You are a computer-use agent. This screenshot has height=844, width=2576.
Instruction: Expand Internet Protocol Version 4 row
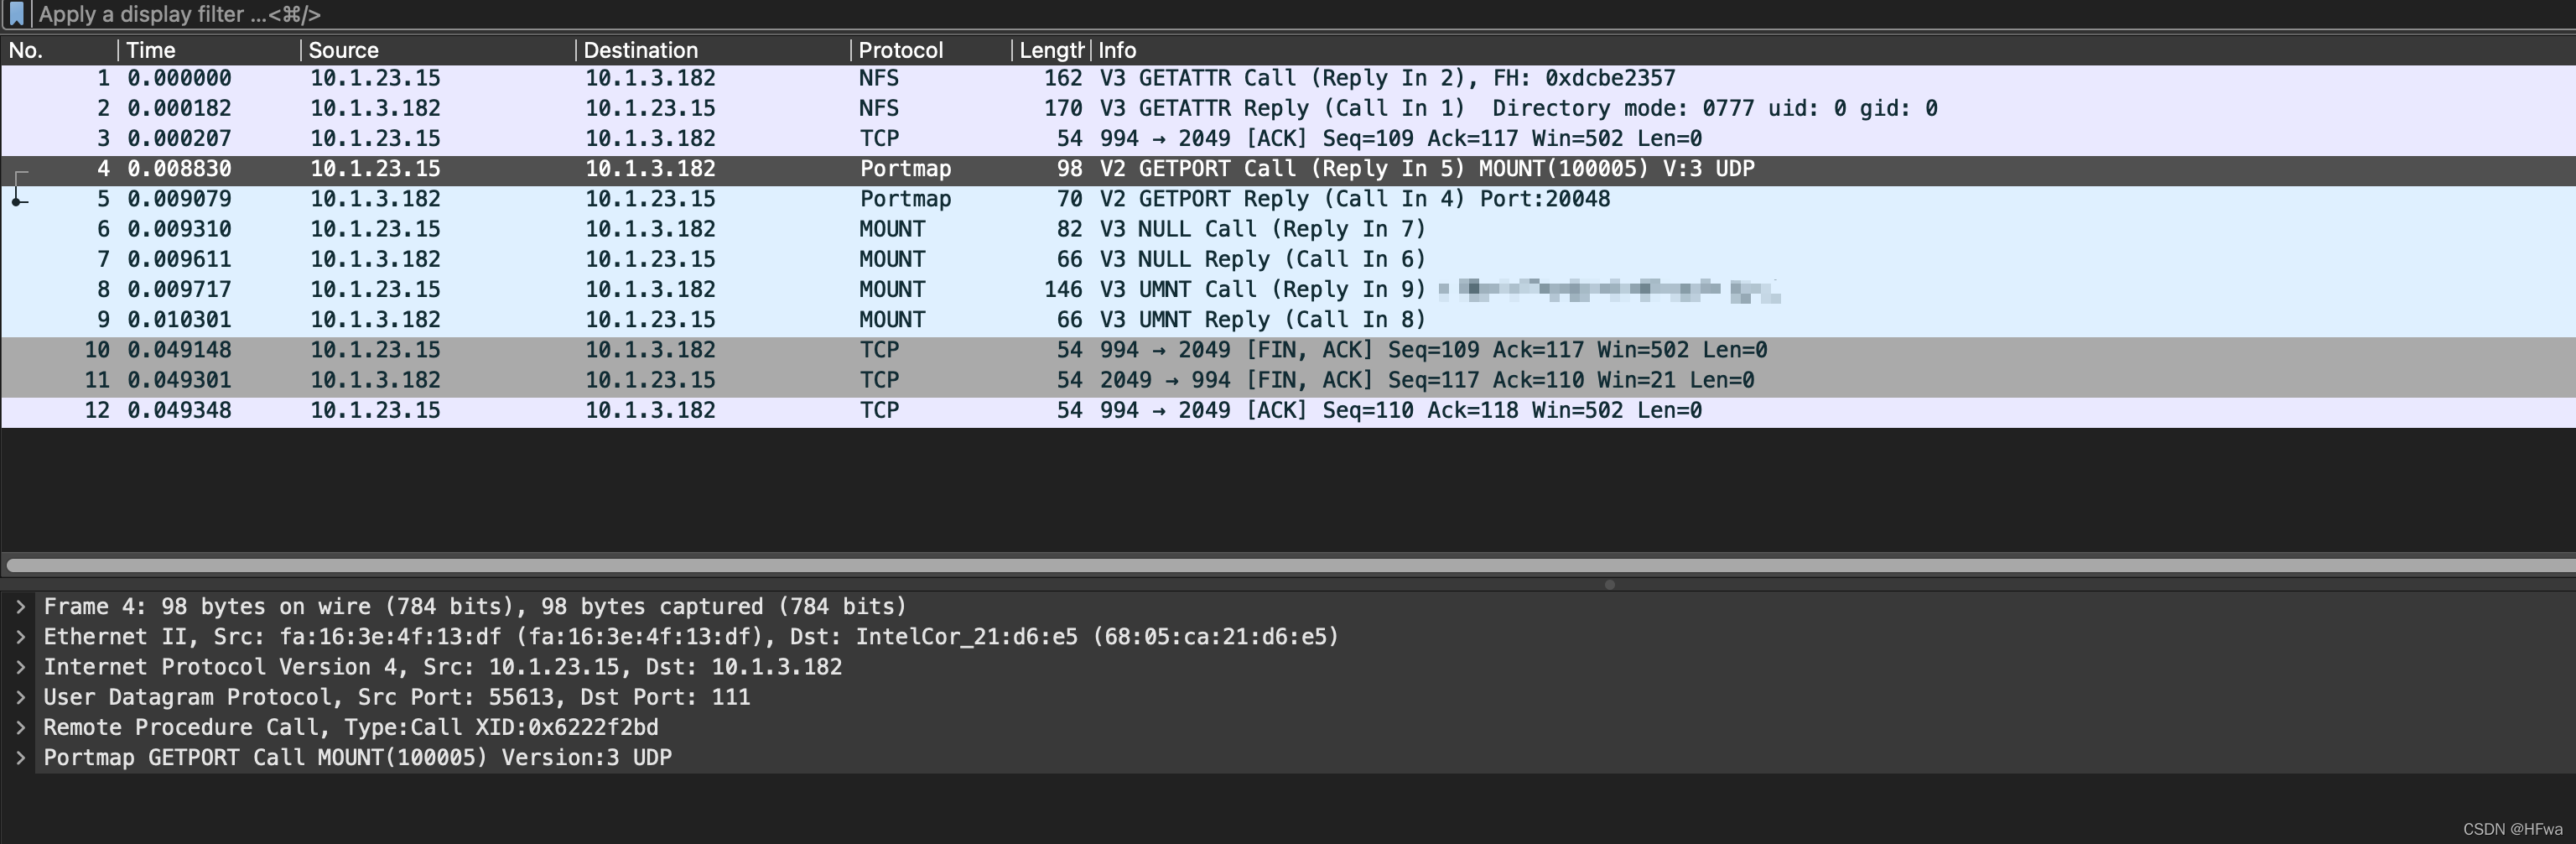click(20, 667)
